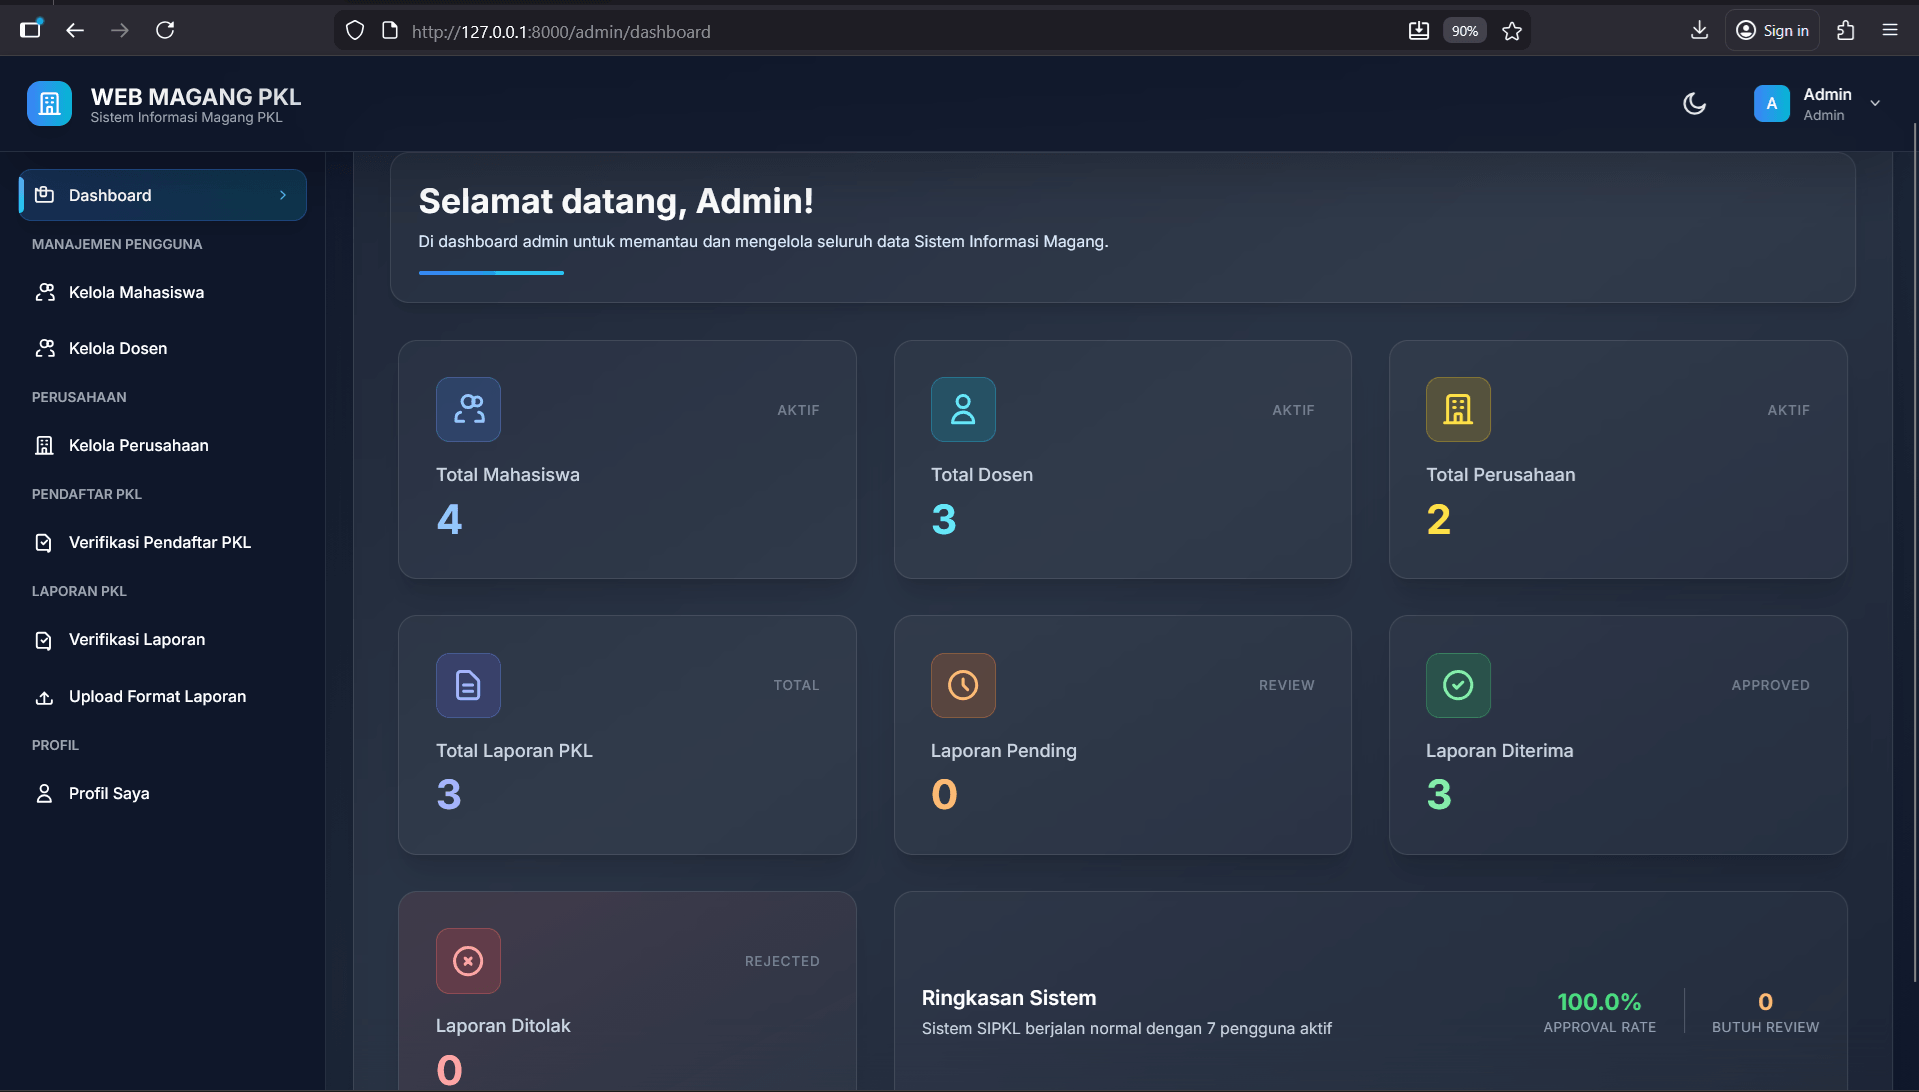1919x1092 pixels.
Task: Open the browser hamburger menu
Action: [x=1890, y=30]
